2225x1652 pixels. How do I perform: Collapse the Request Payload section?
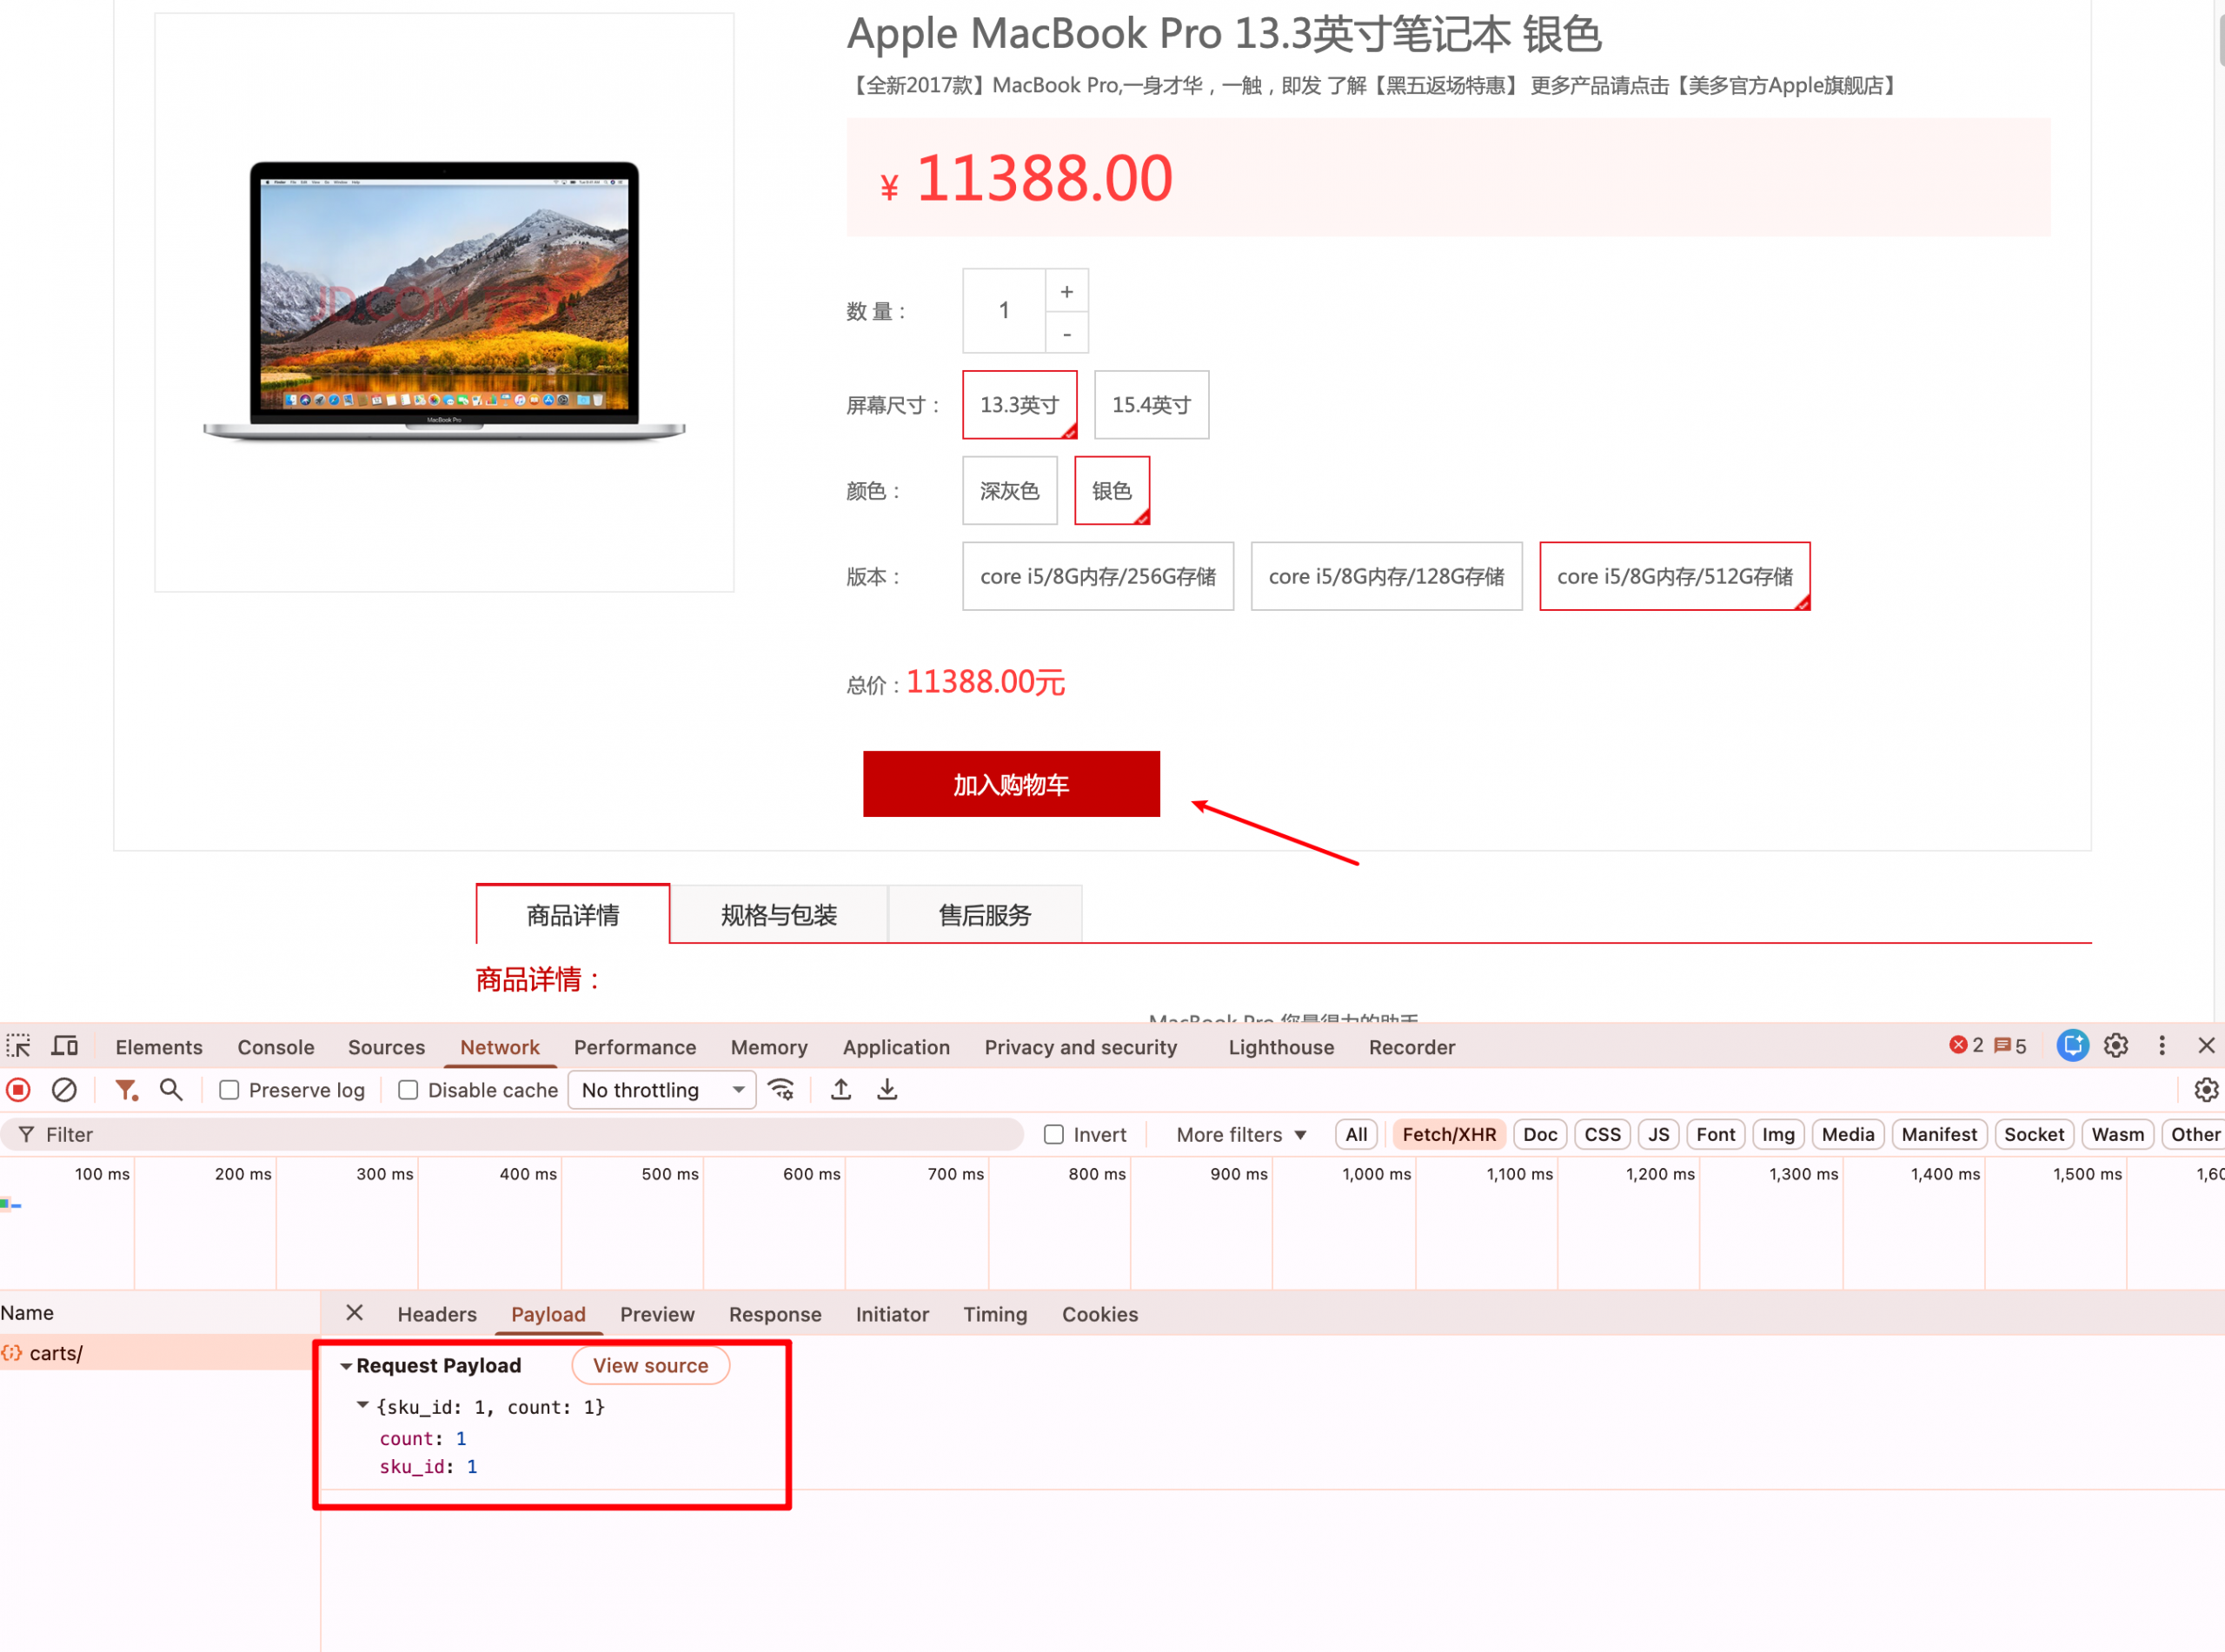[346, 1366]
